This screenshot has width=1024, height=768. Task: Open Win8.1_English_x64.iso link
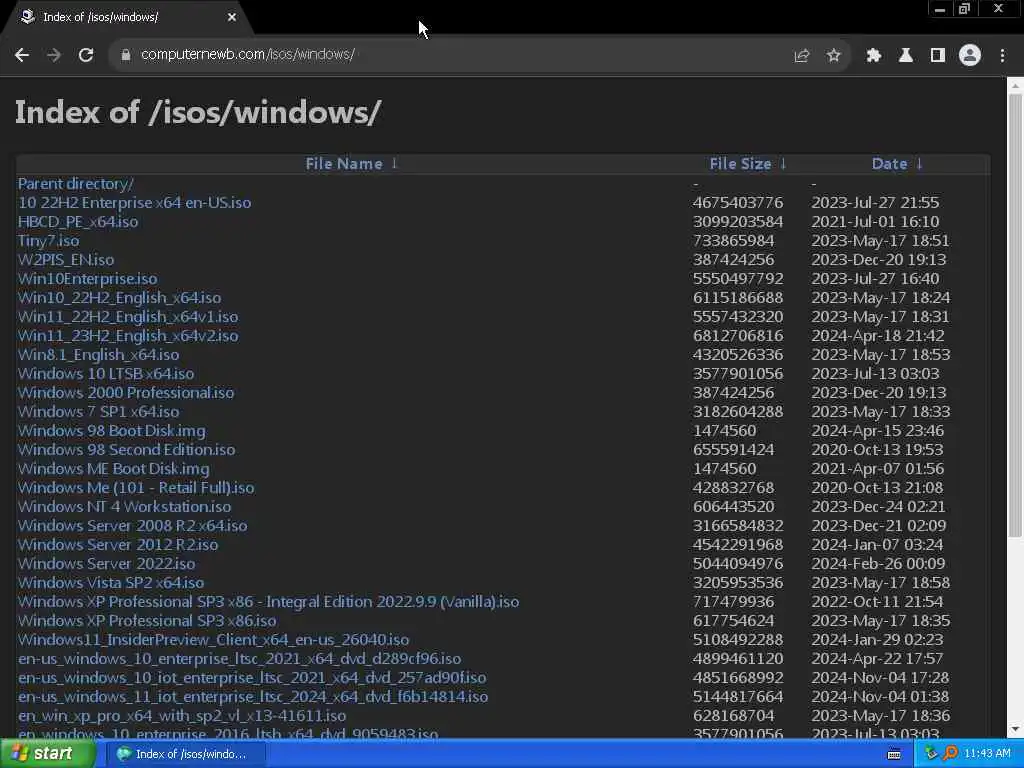point(99,354)
